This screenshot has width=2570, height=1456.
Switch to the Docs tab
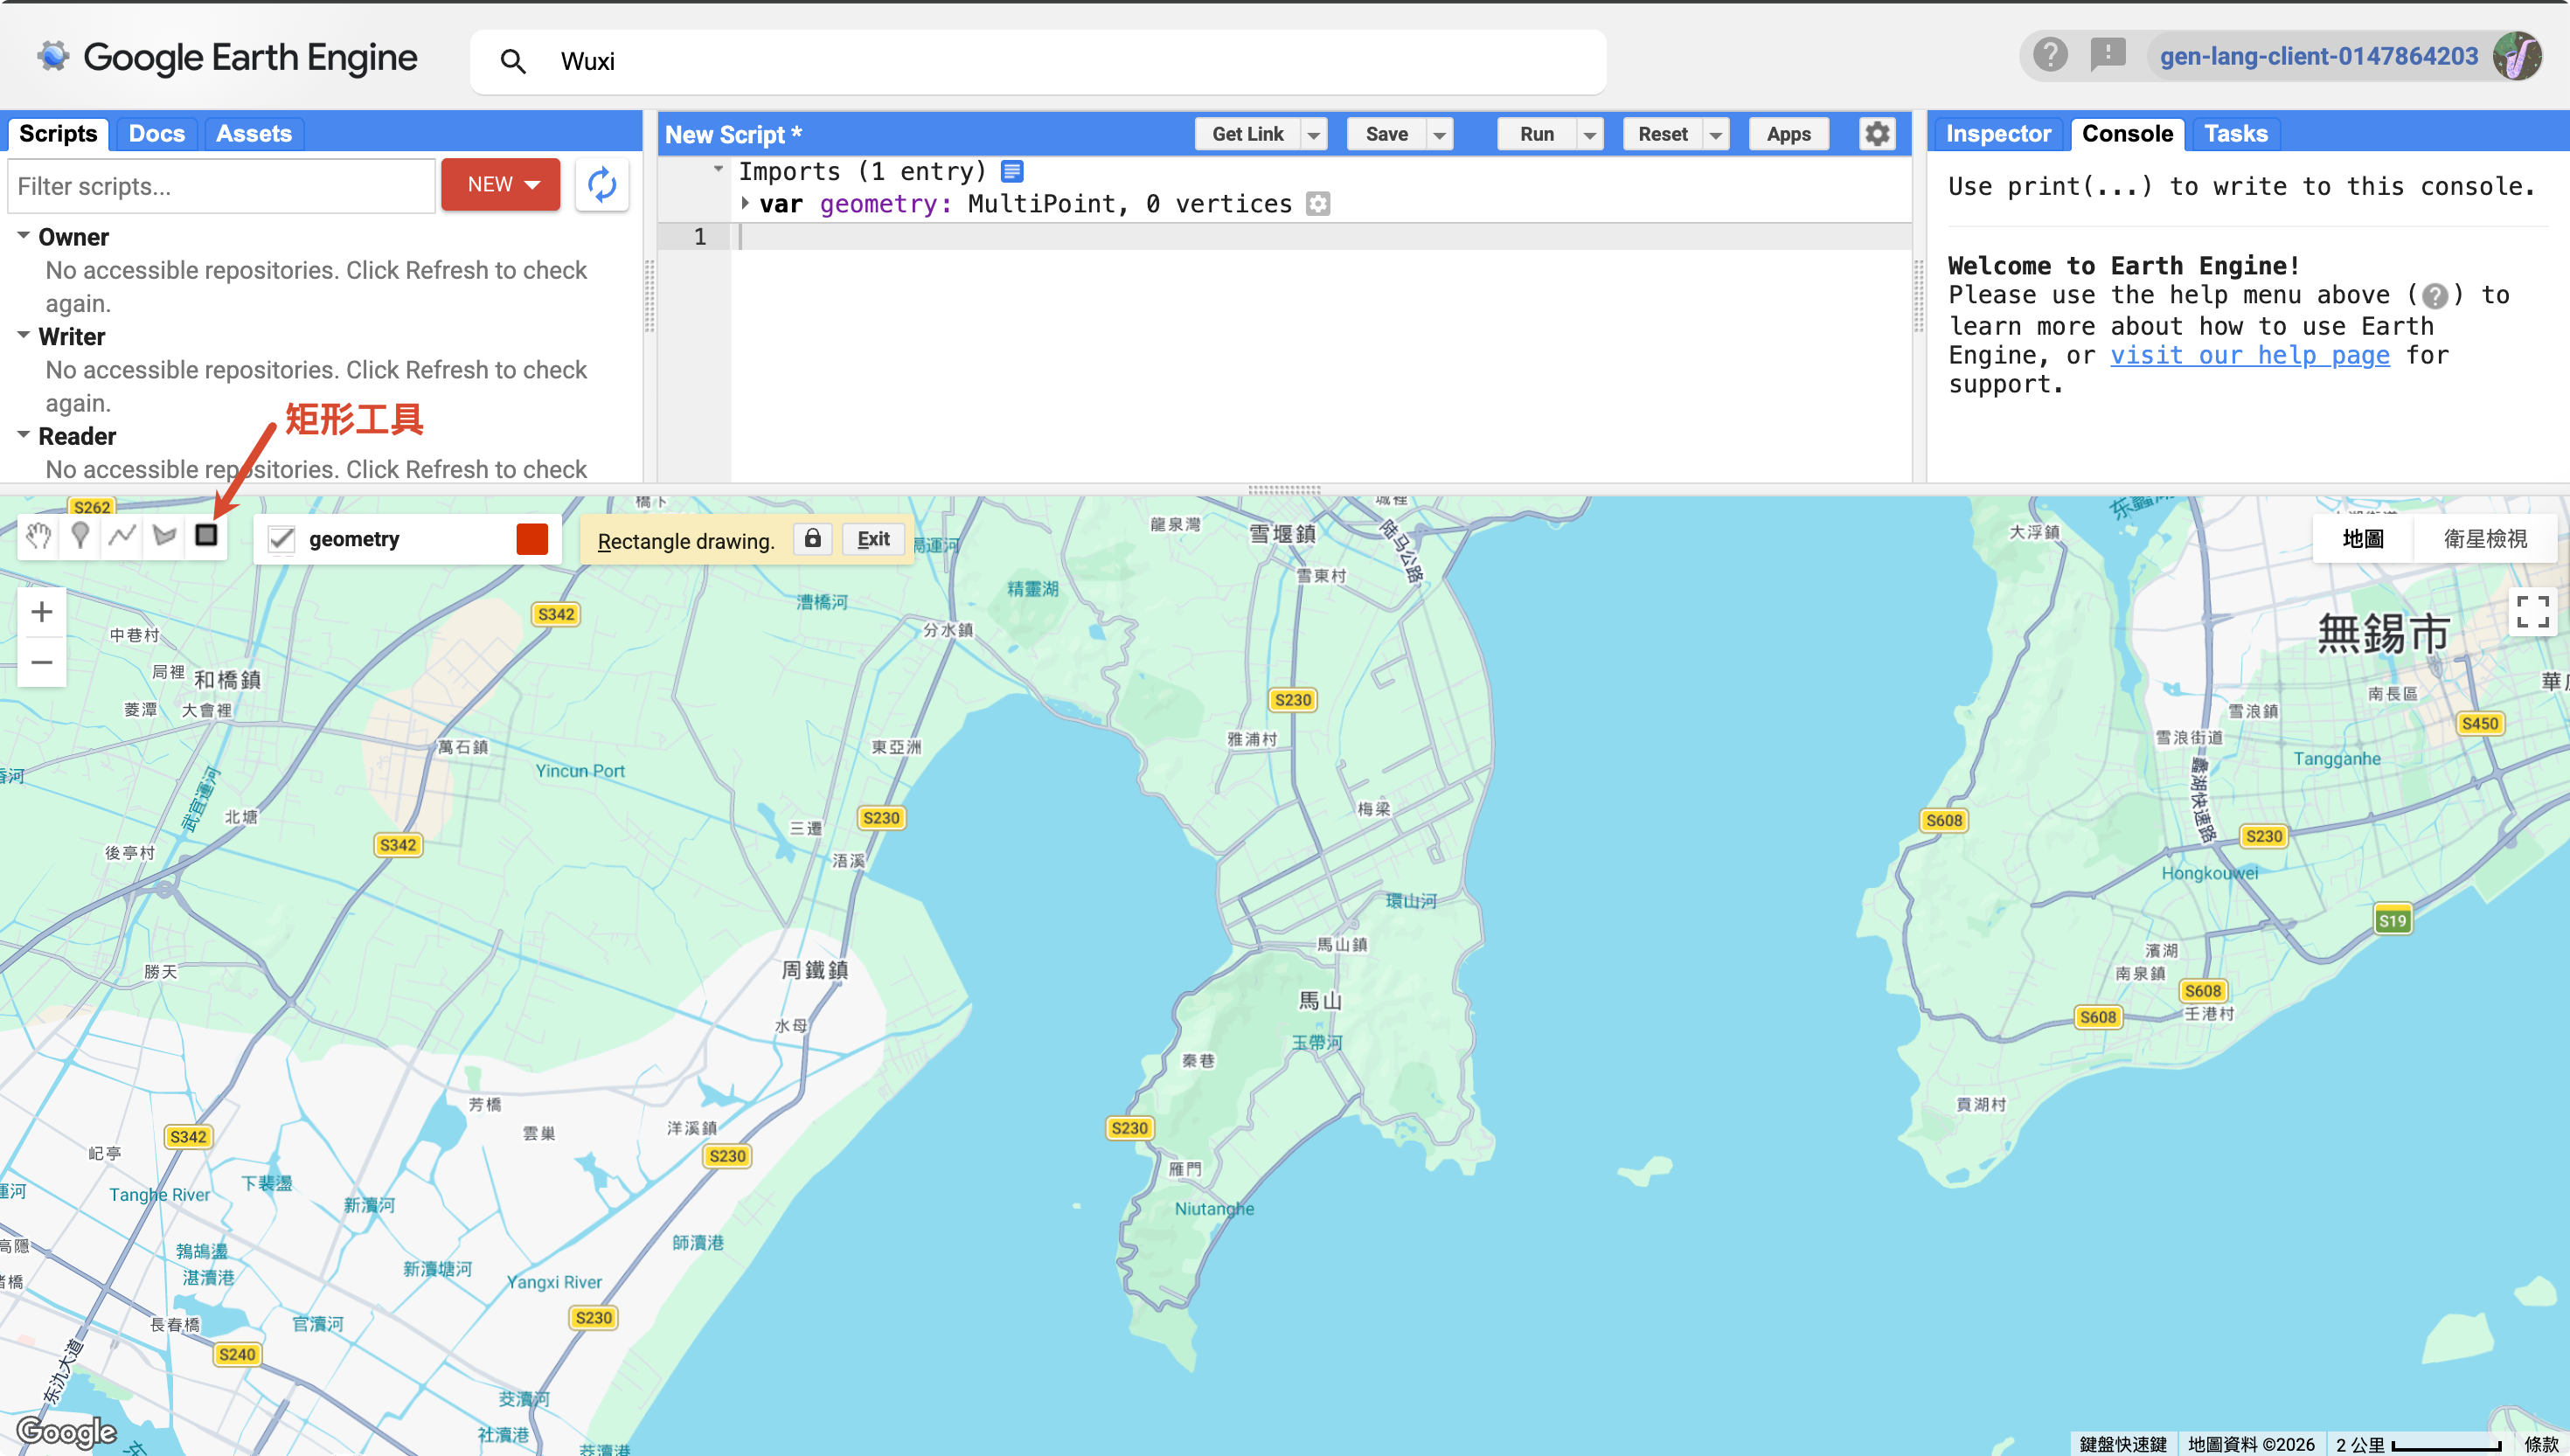tap(157, 134)
